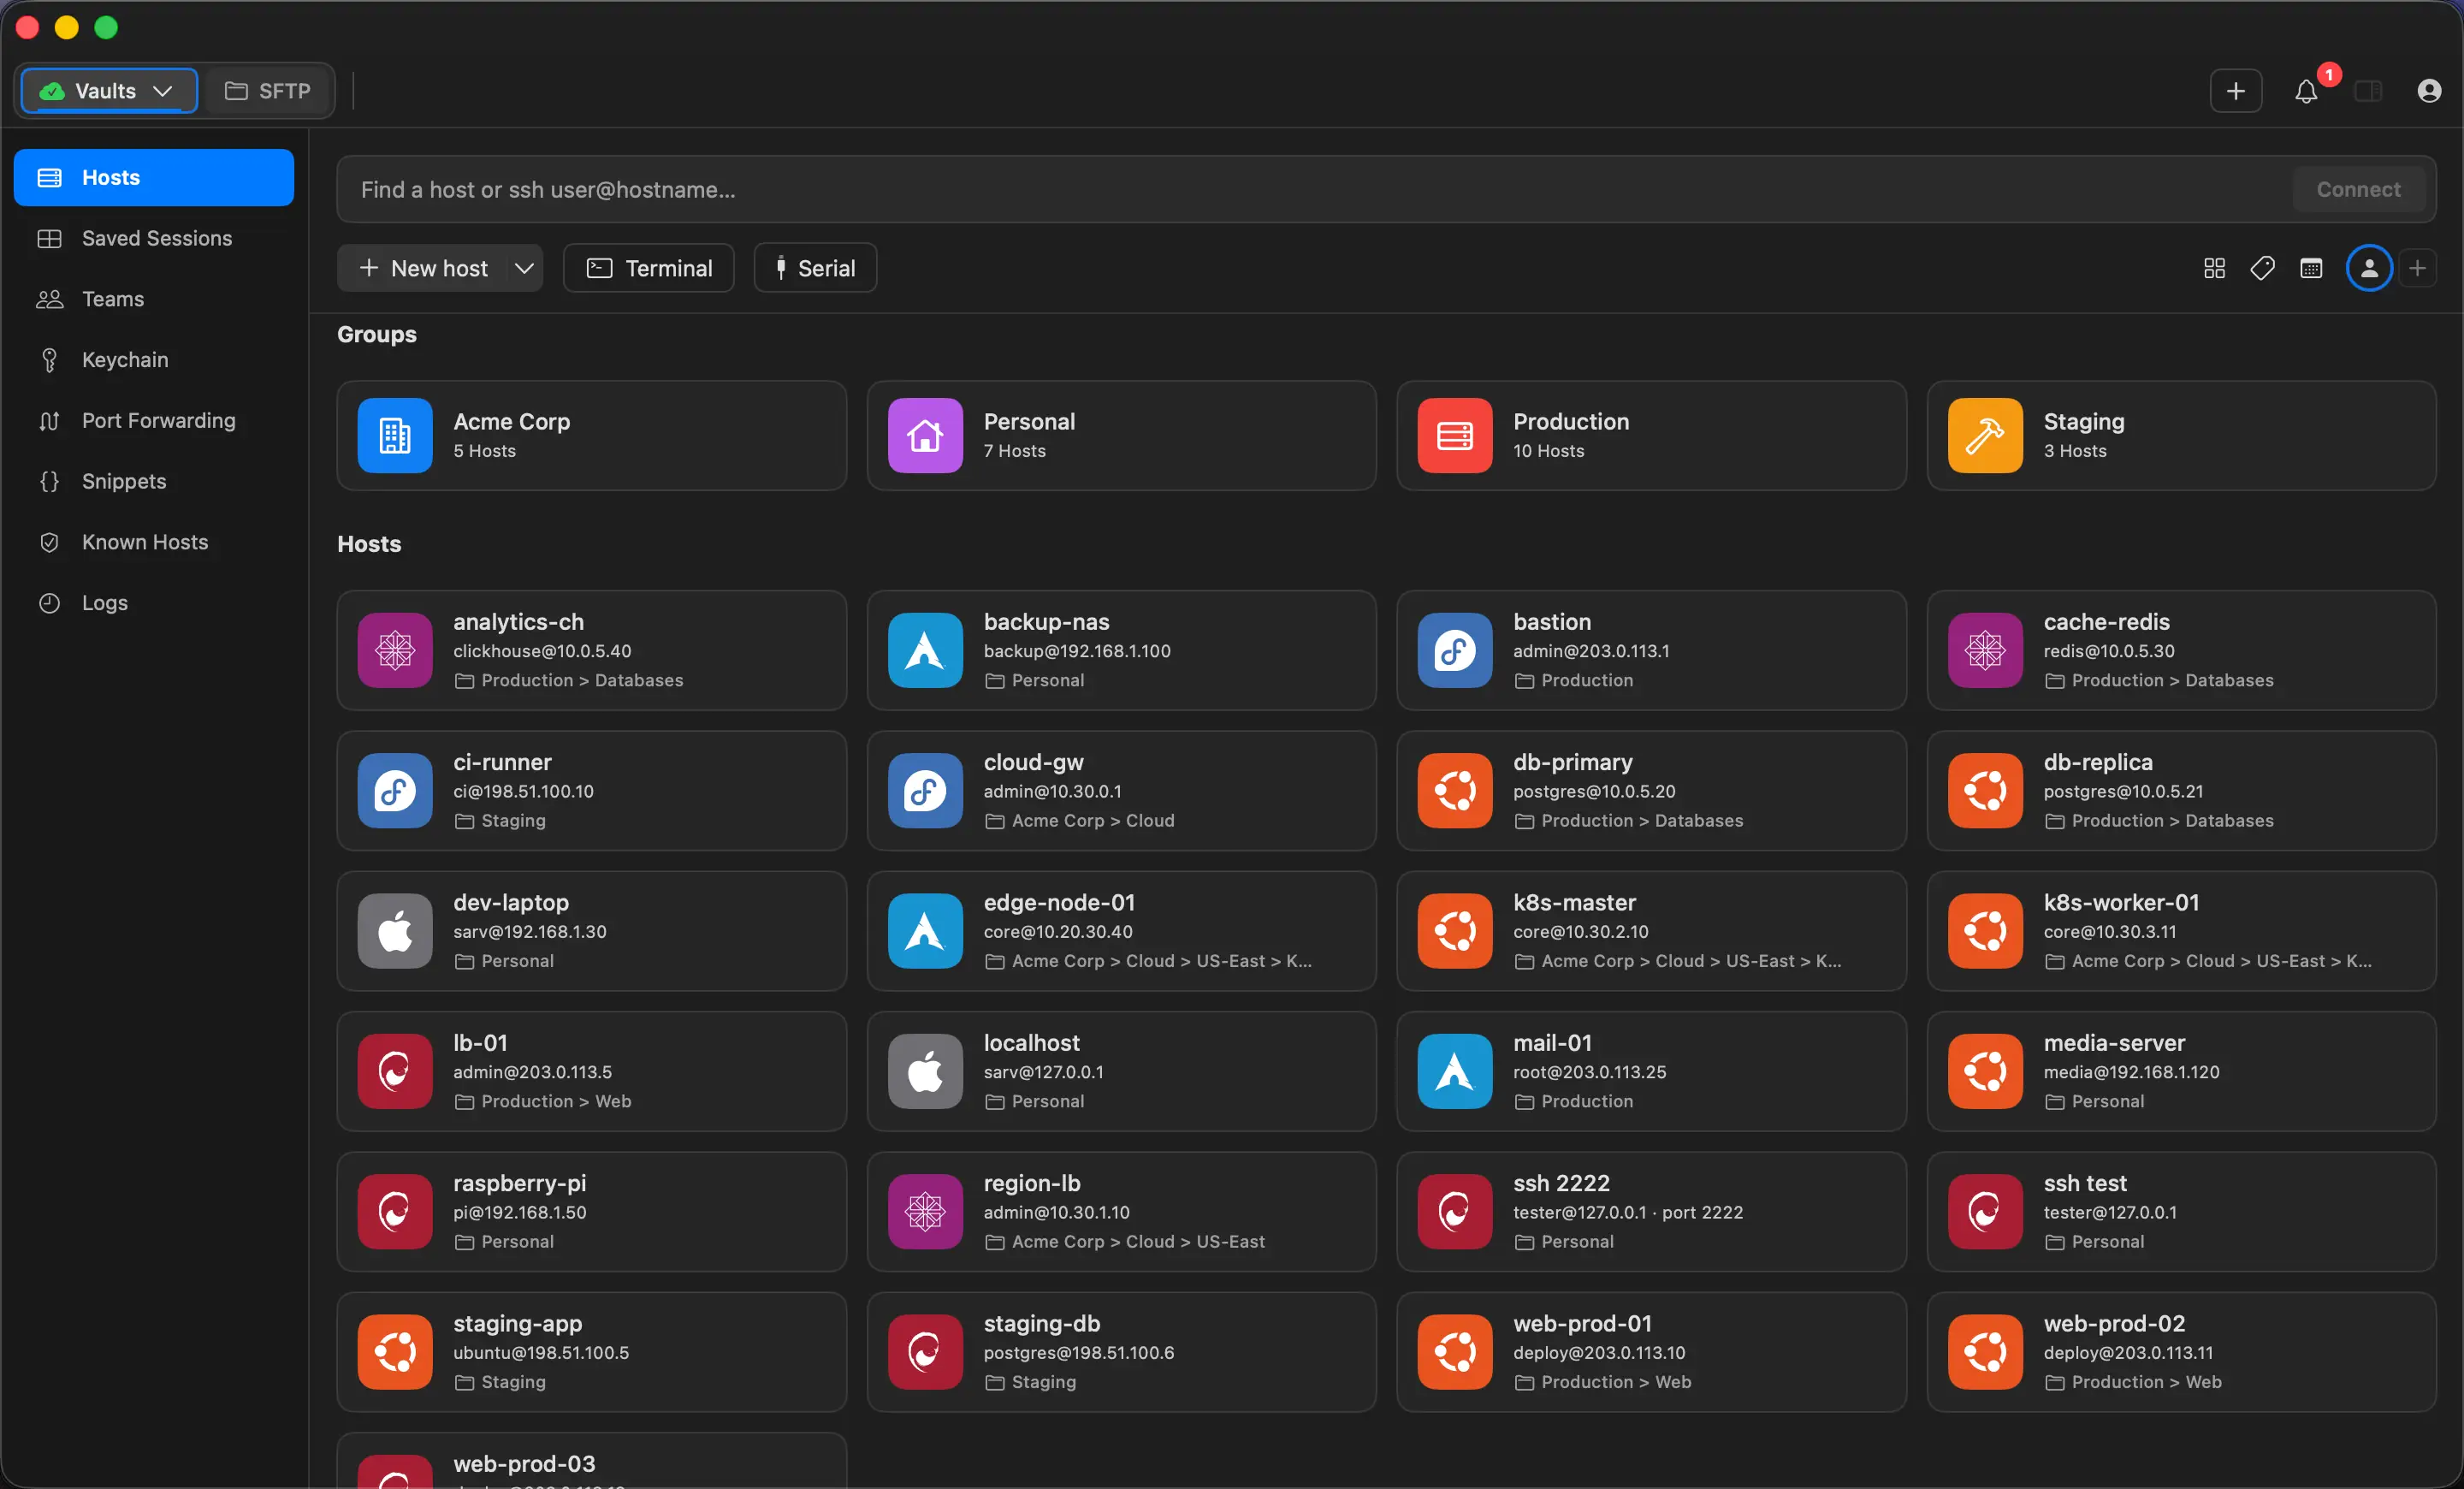Click the raspberry-pi Debian icon

pos(395,1211)
